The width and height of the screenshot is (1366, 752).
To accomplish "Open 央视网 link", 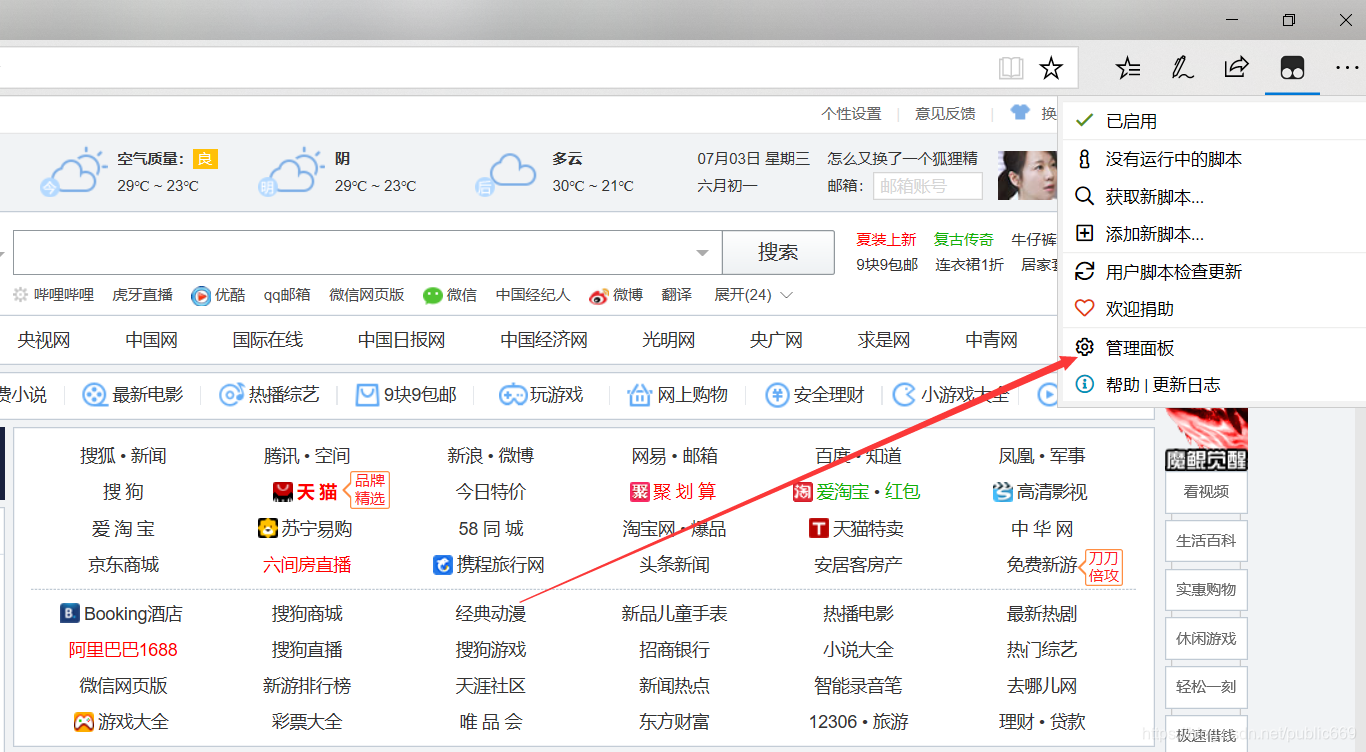I will [x=44, y=340].
